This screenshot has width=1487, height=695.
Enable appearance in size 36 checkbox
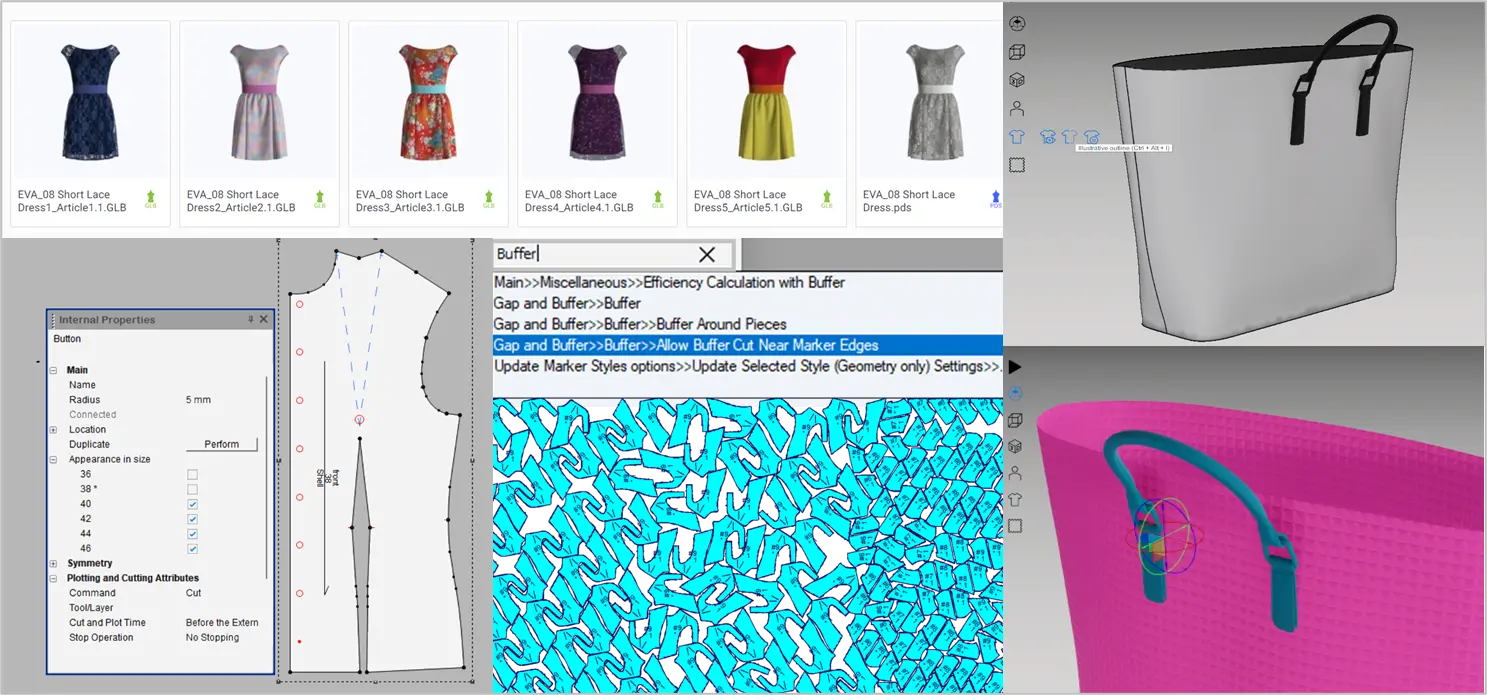[192, 474]
